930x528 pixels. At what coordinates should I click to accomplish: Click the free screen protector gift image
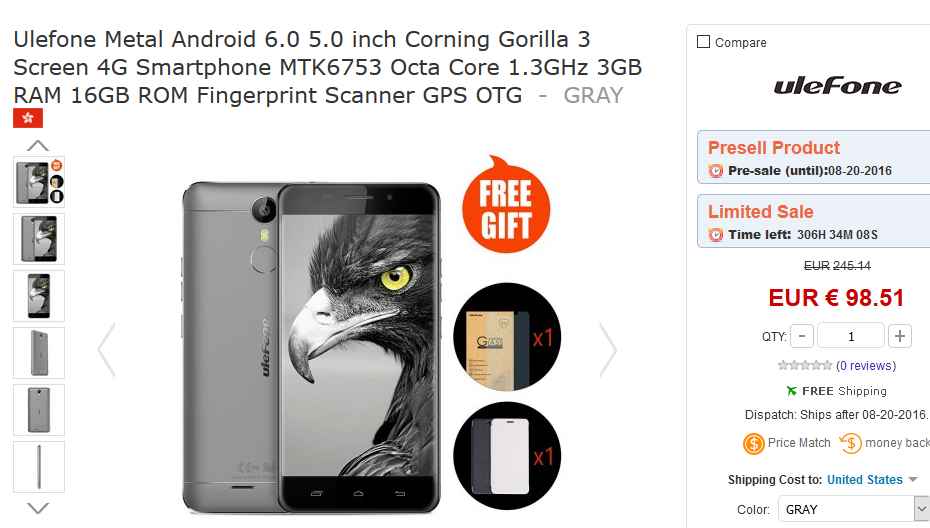(x=507, y=337)
